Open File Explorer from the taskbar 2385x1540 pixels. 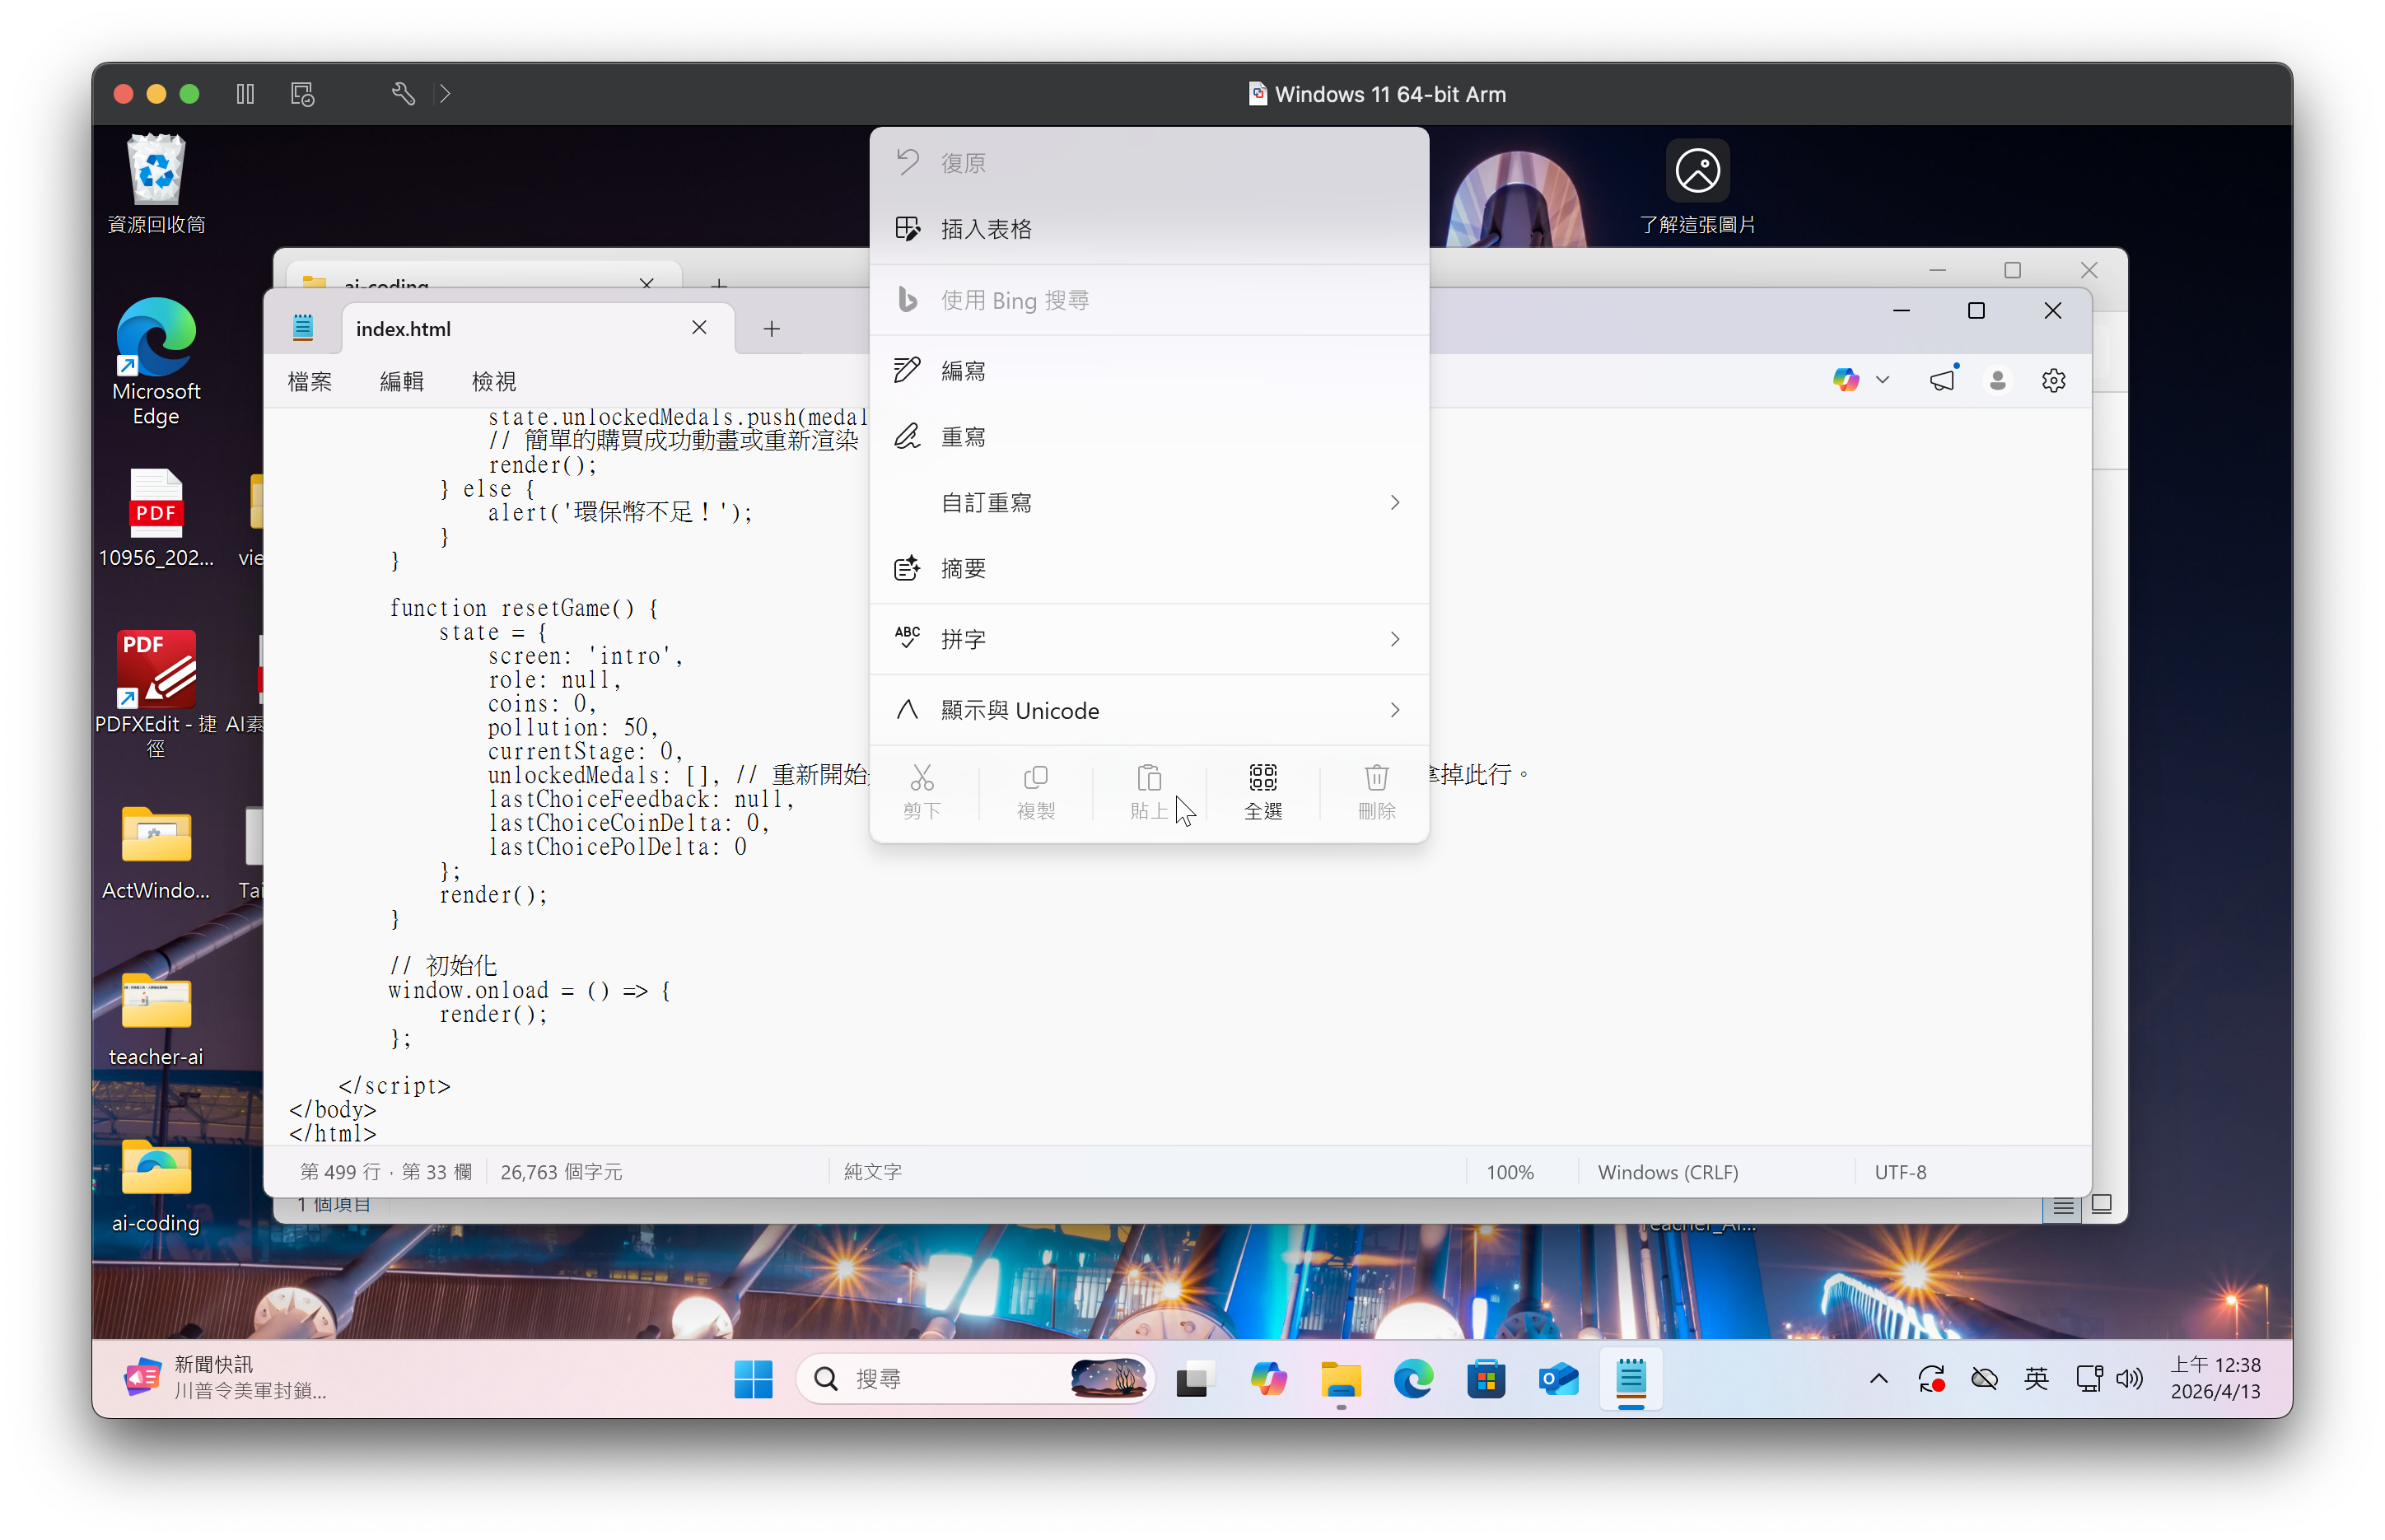tap(1340, 1379)
